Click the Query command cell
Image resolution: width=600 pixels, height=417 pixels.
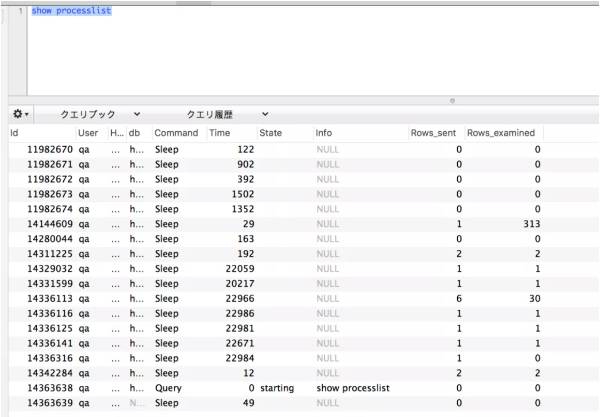(168, 388)
